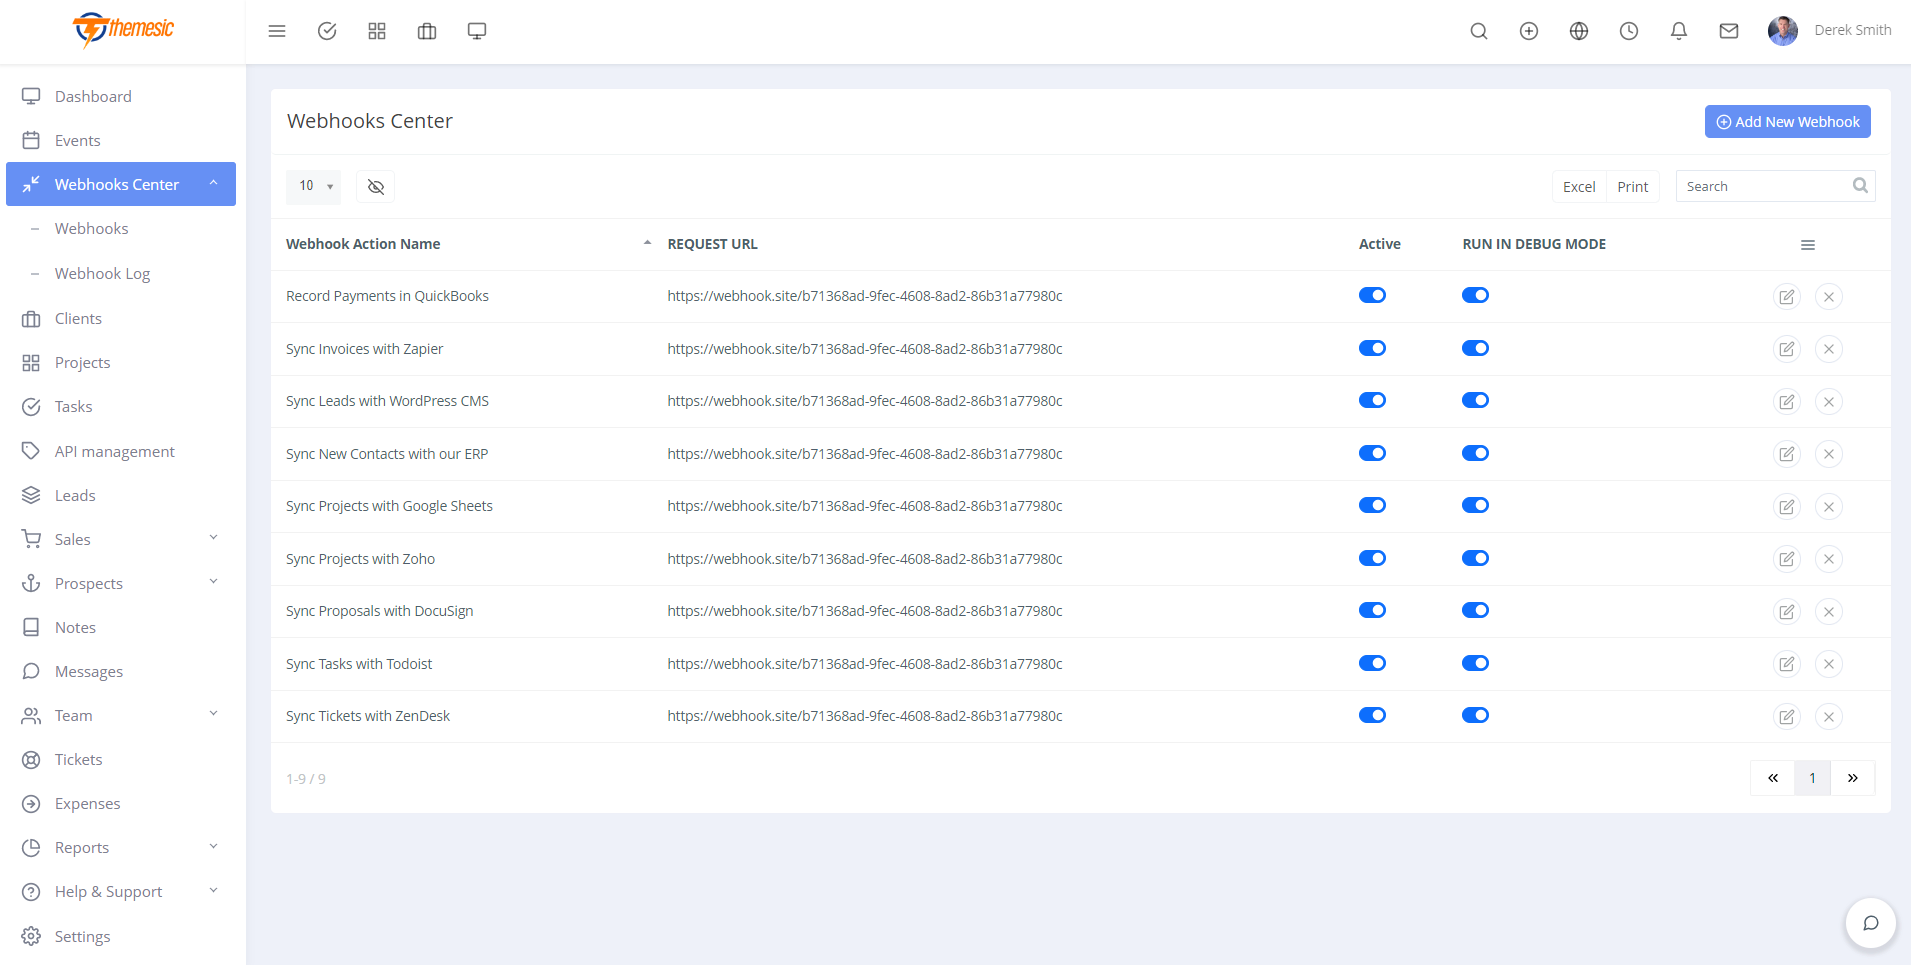Open the notifications bell icon
The image size is (1911, 965).
1678,31
